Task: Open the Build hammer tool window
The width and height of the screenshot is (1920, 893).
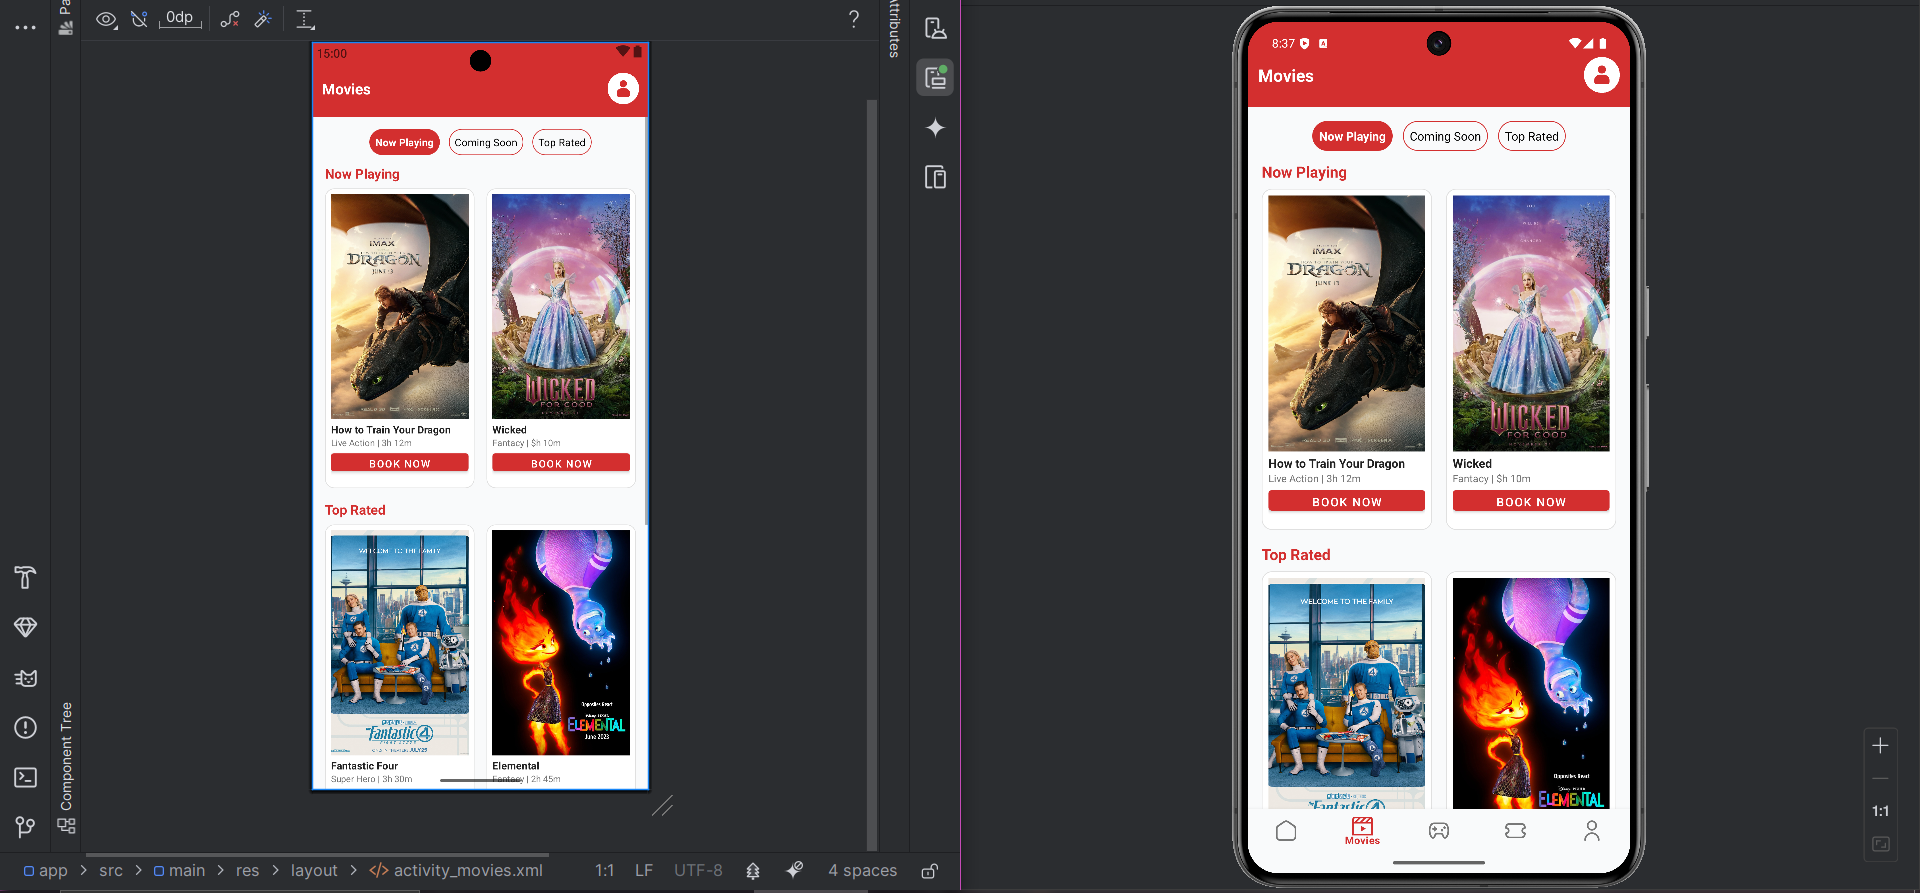Action: click(26, 577)
